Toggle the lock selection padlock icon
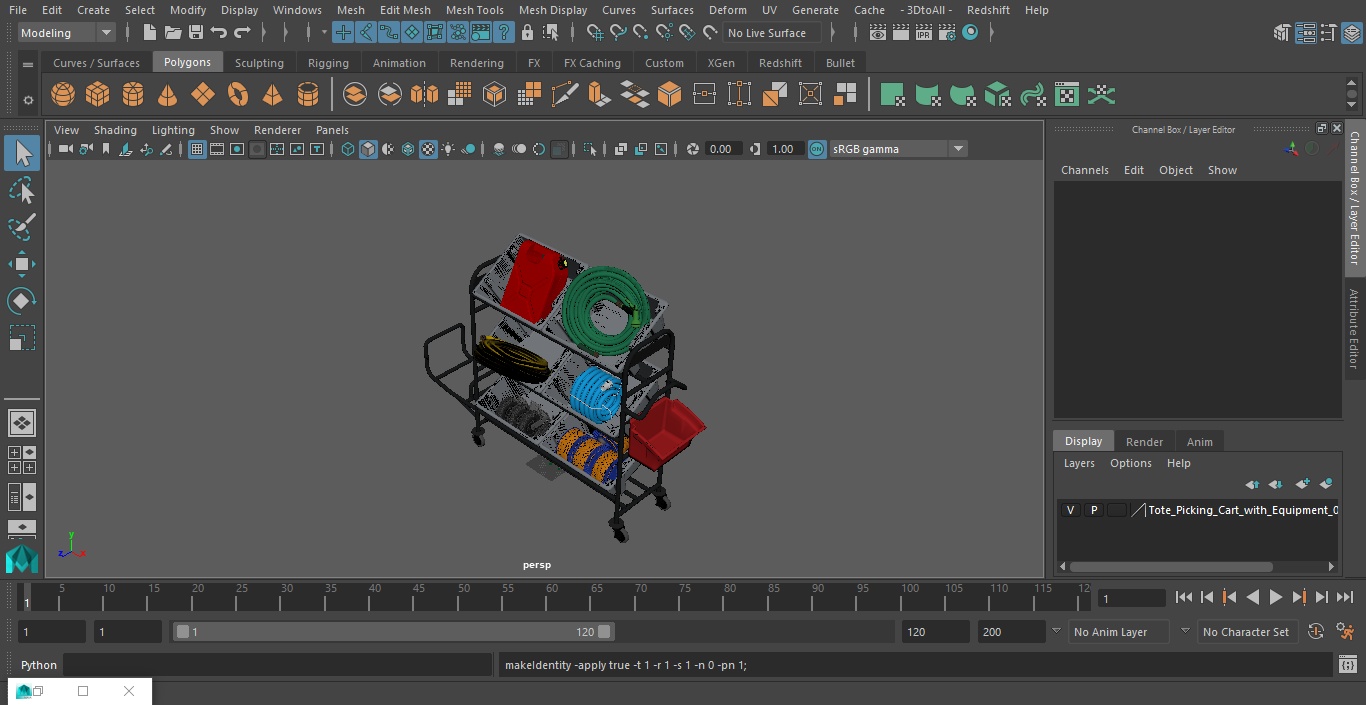 point(527,33)
